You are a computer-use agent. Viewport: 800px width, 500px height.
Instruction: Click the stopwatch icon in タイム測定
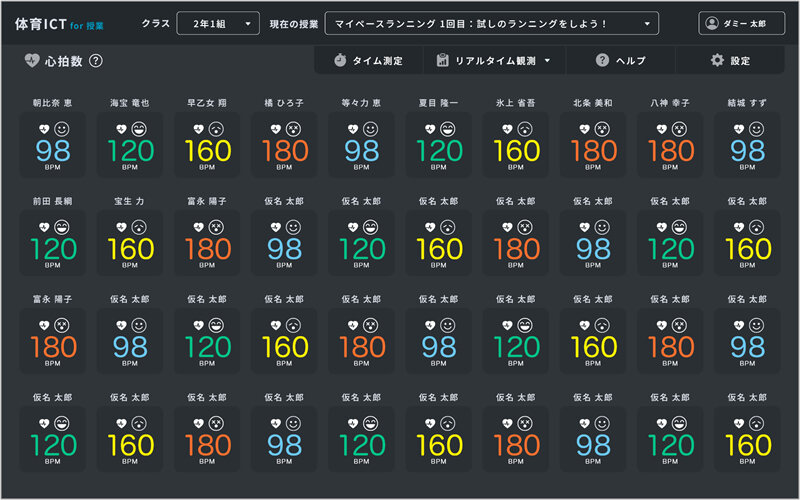click(340, 61)
